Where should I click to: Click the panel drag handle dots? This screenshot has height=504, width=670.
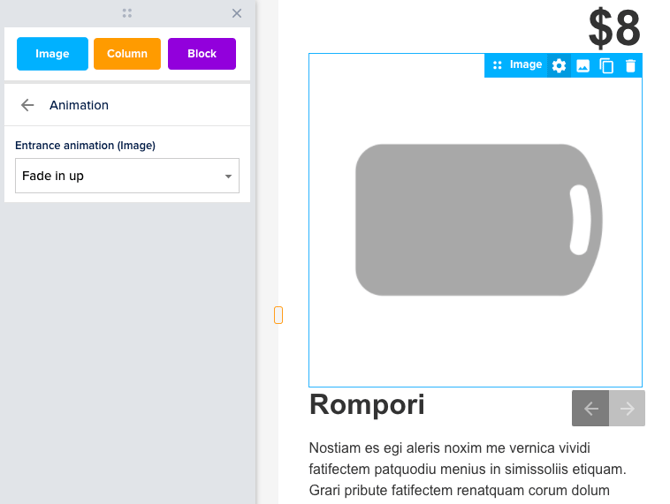click(127, 13)
